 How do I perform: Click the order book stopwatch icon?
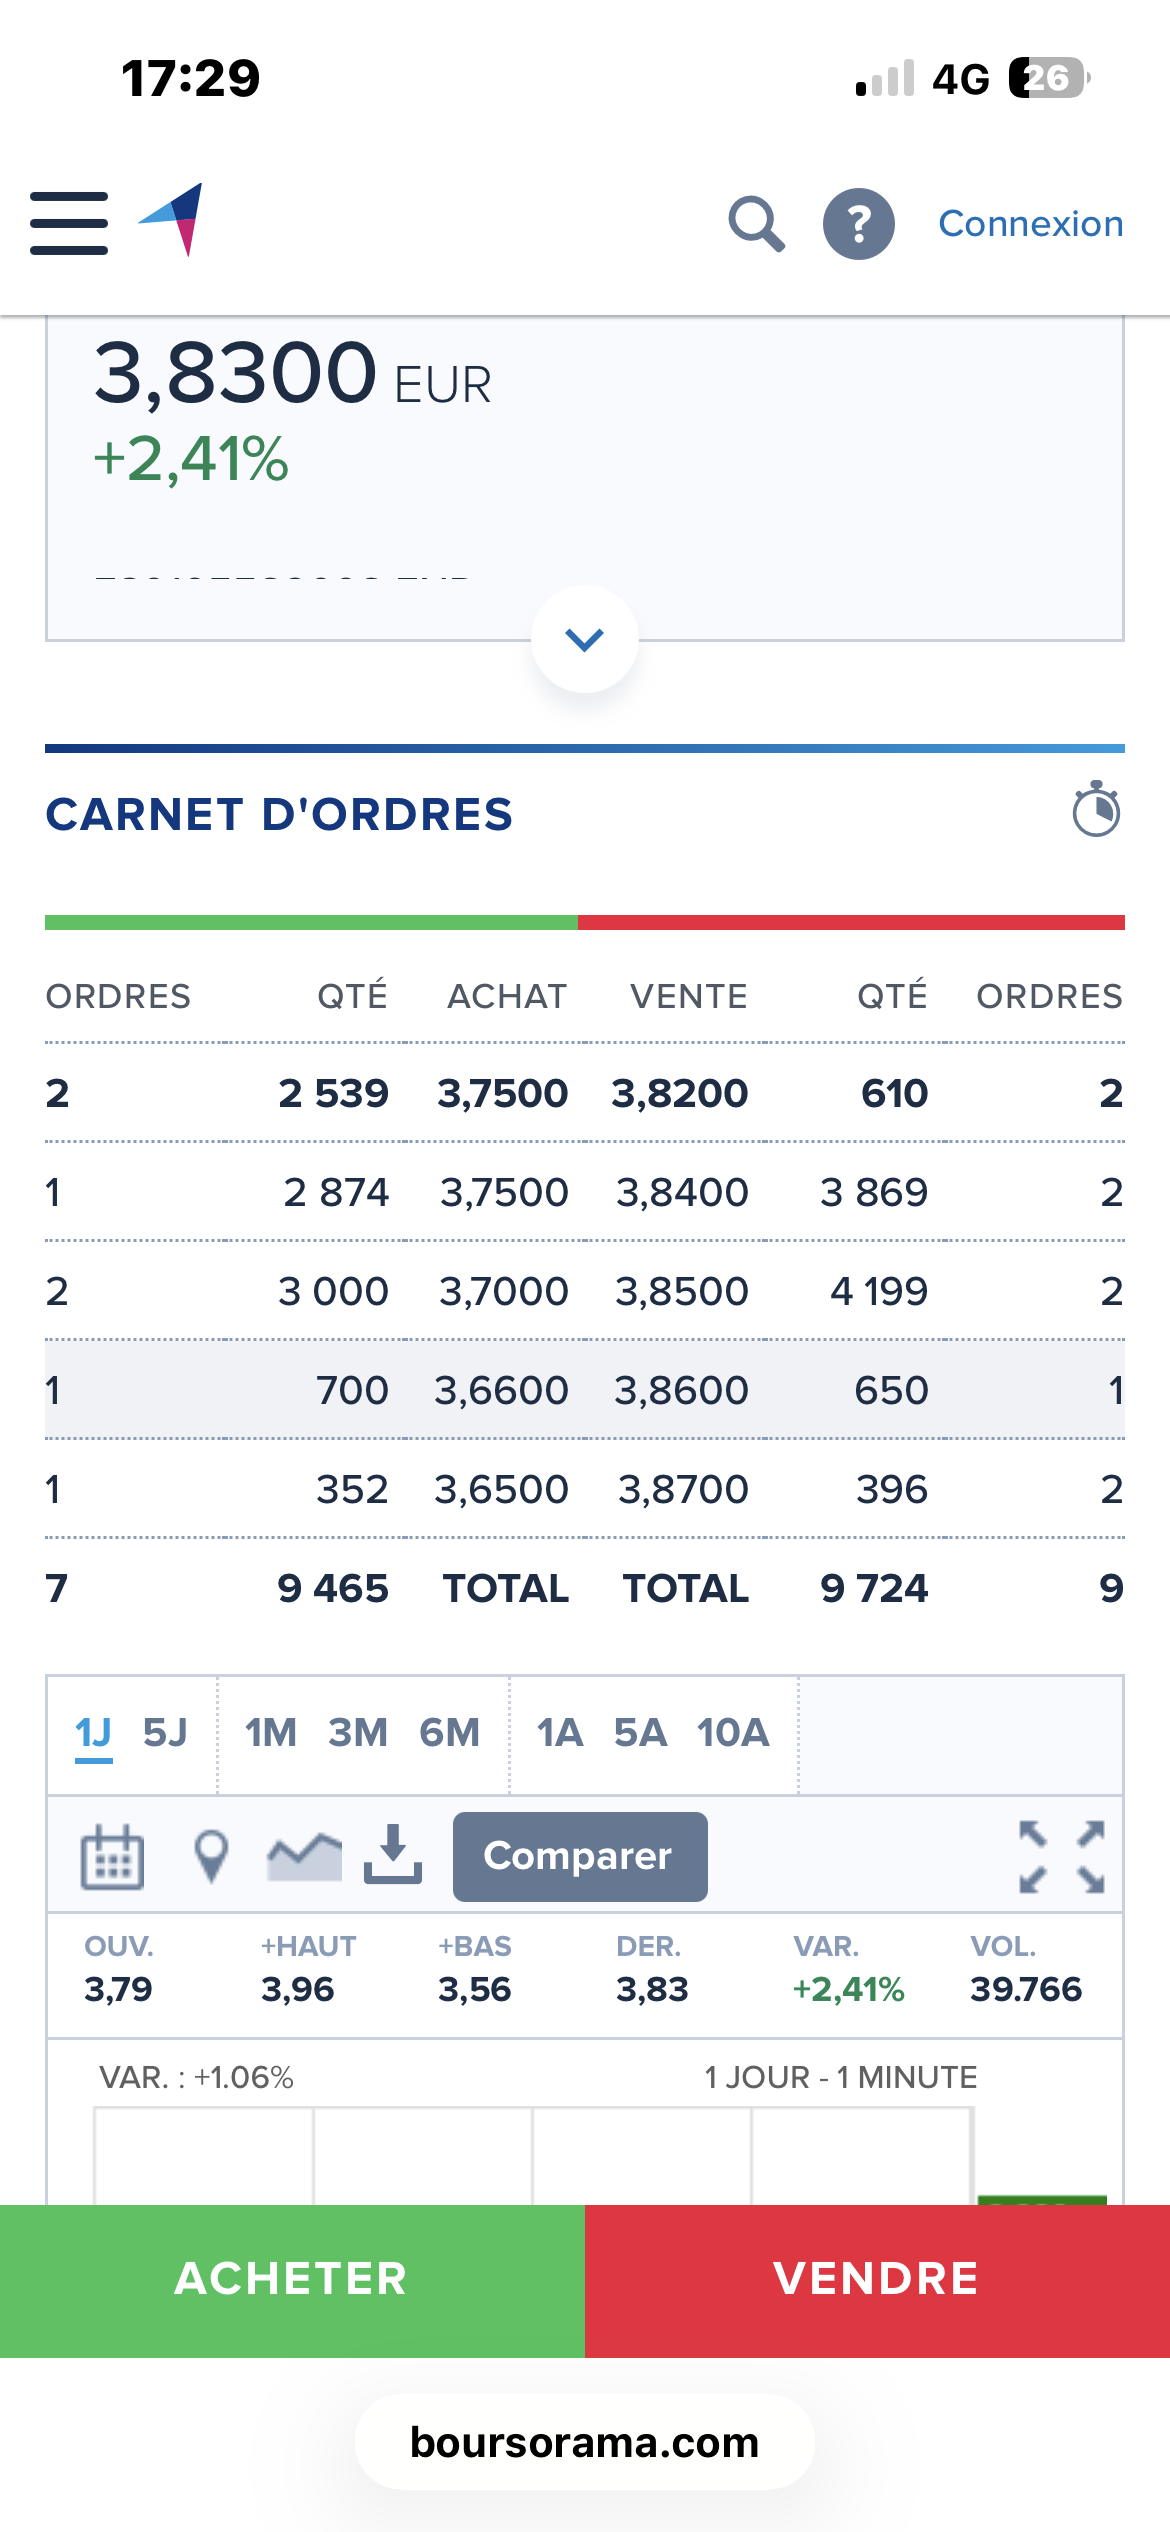[x=1096, y=809]
